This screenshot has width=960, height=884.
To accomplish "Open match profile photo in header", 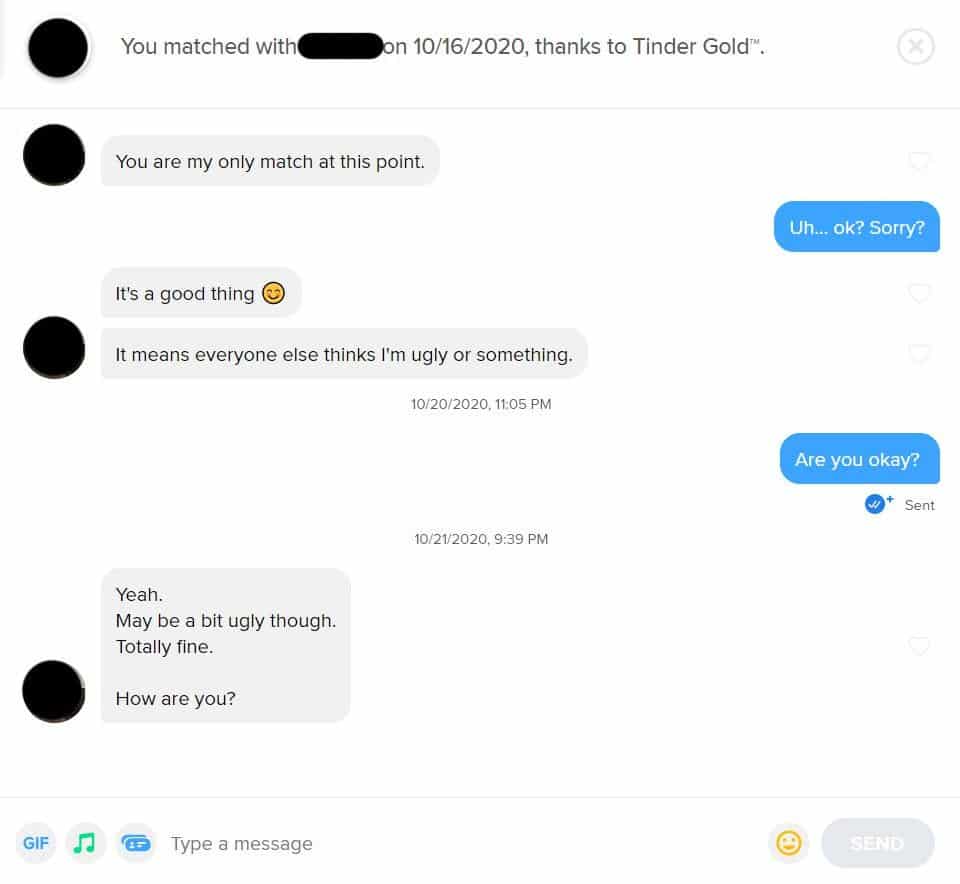I will point(58,48).
